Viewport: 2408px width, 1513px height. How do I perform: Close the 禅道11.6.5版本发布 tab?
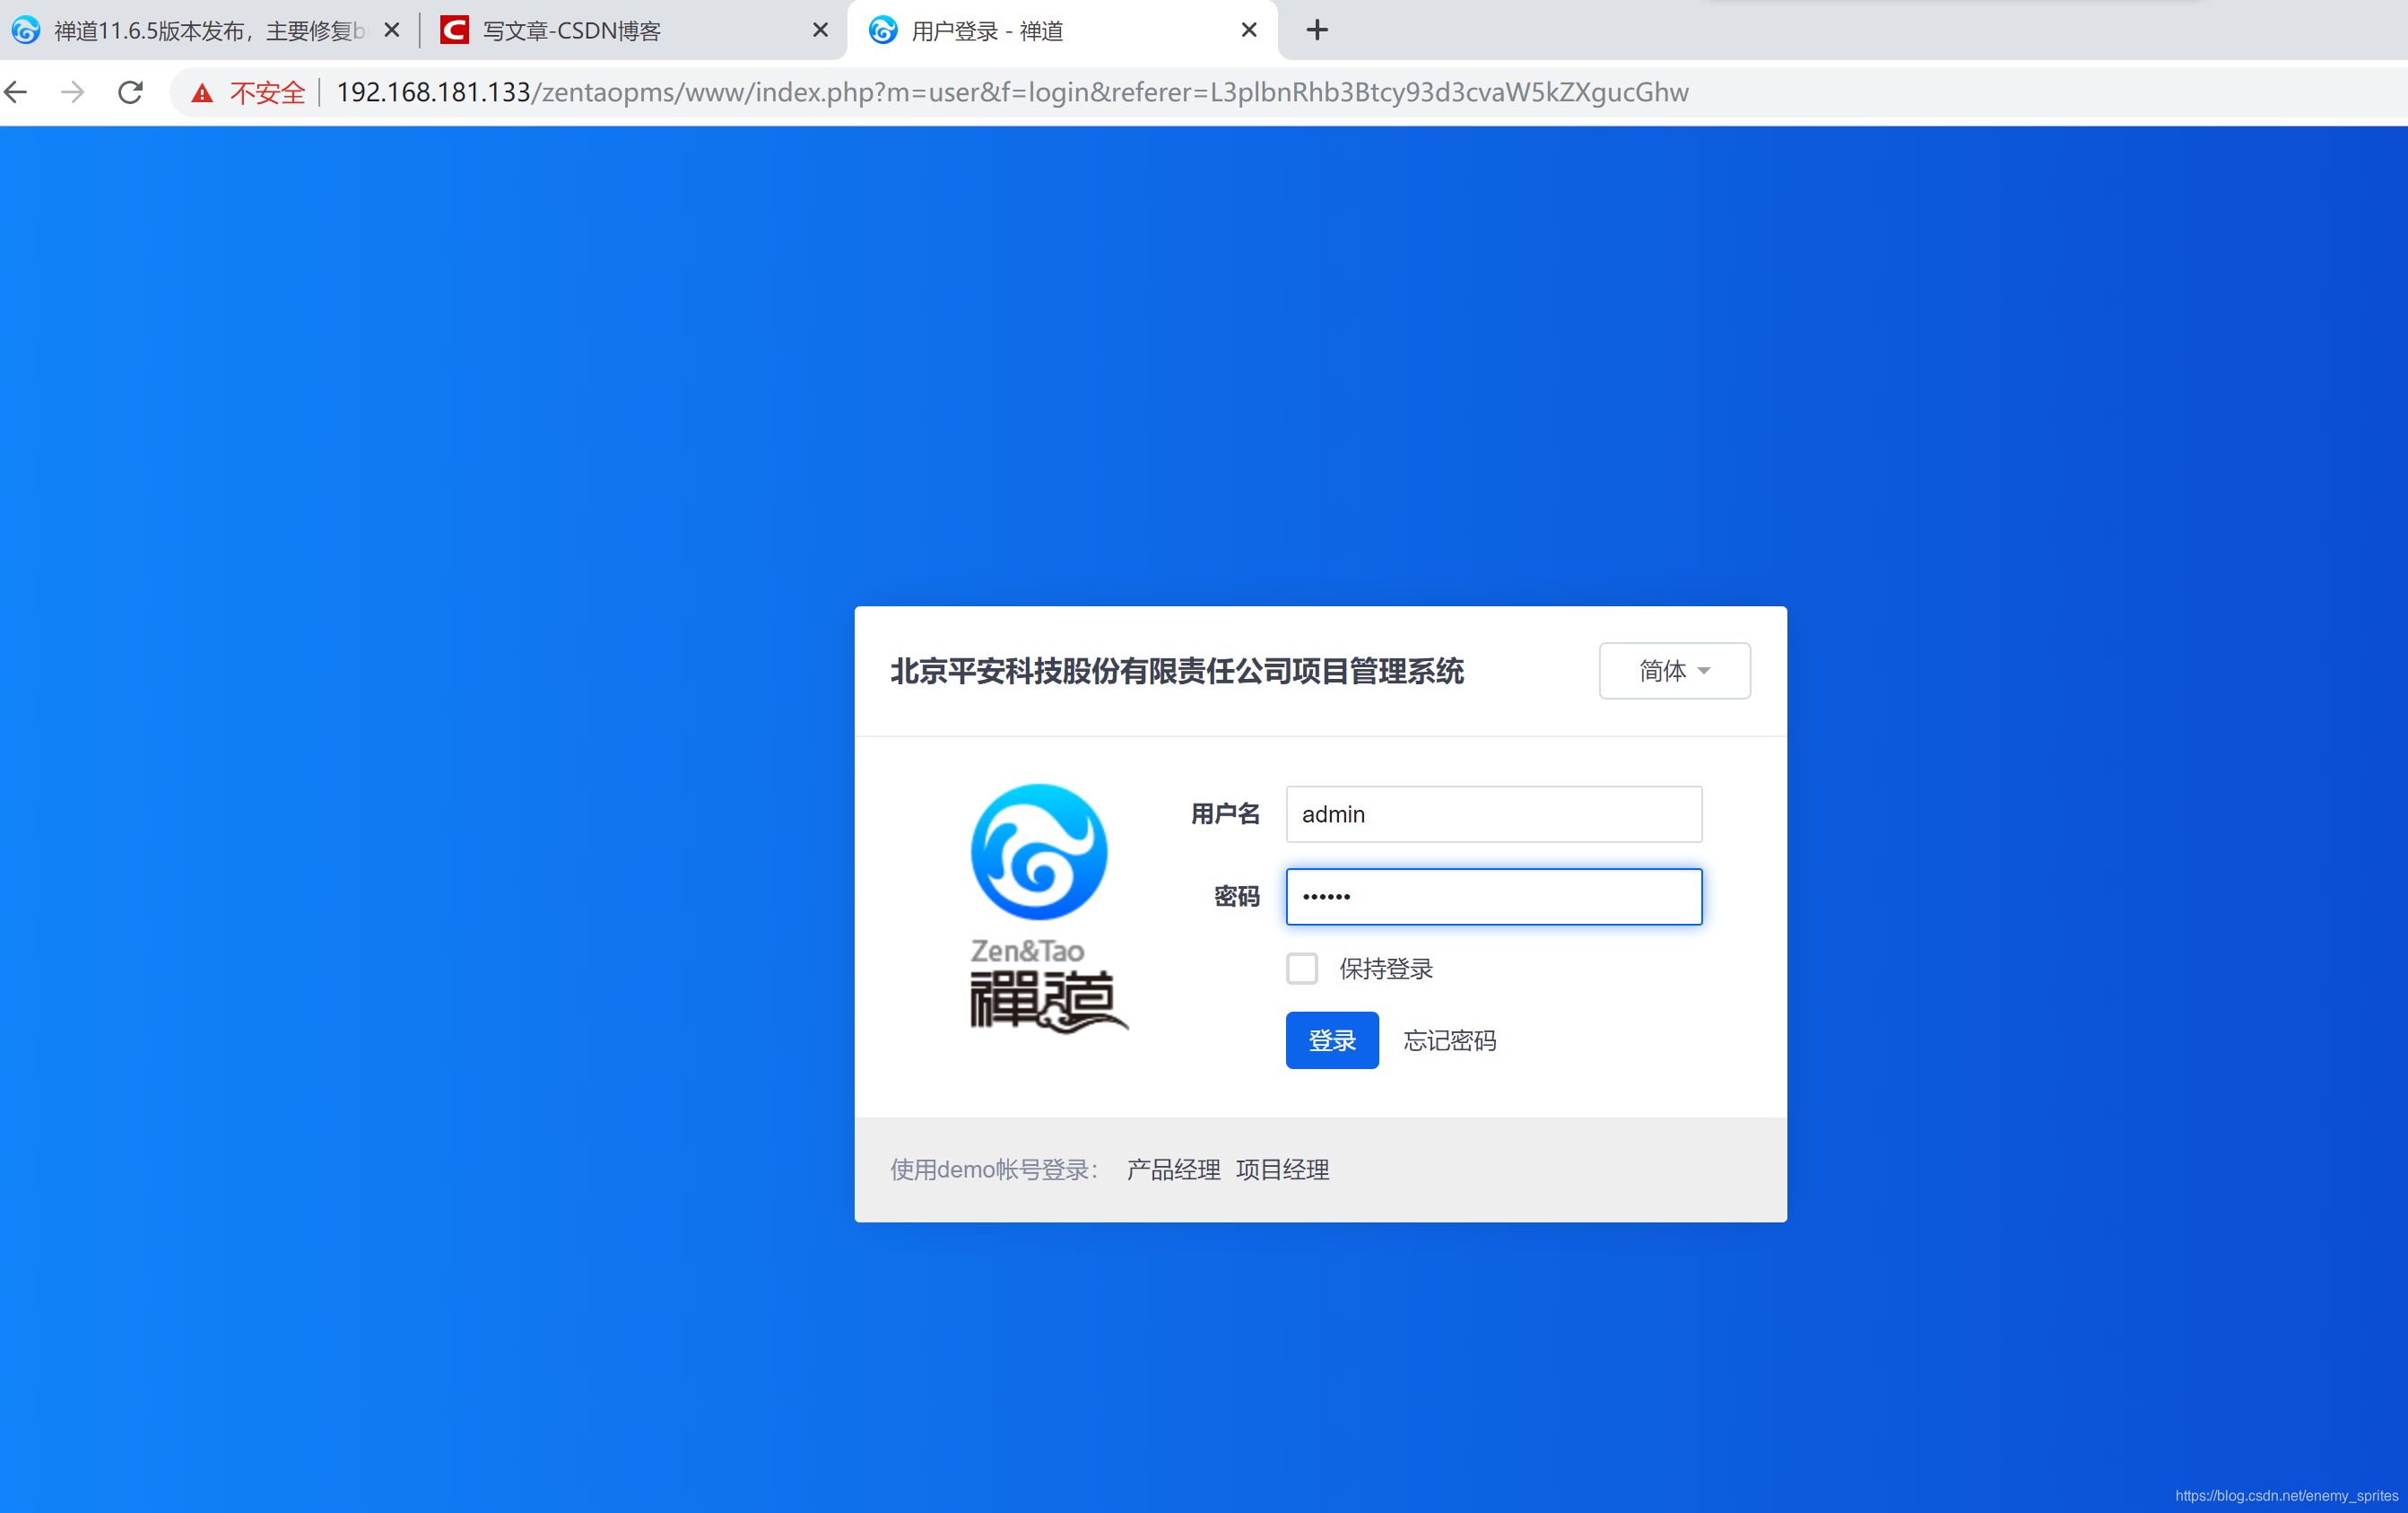pyautogui.click(x=392, y=30)
